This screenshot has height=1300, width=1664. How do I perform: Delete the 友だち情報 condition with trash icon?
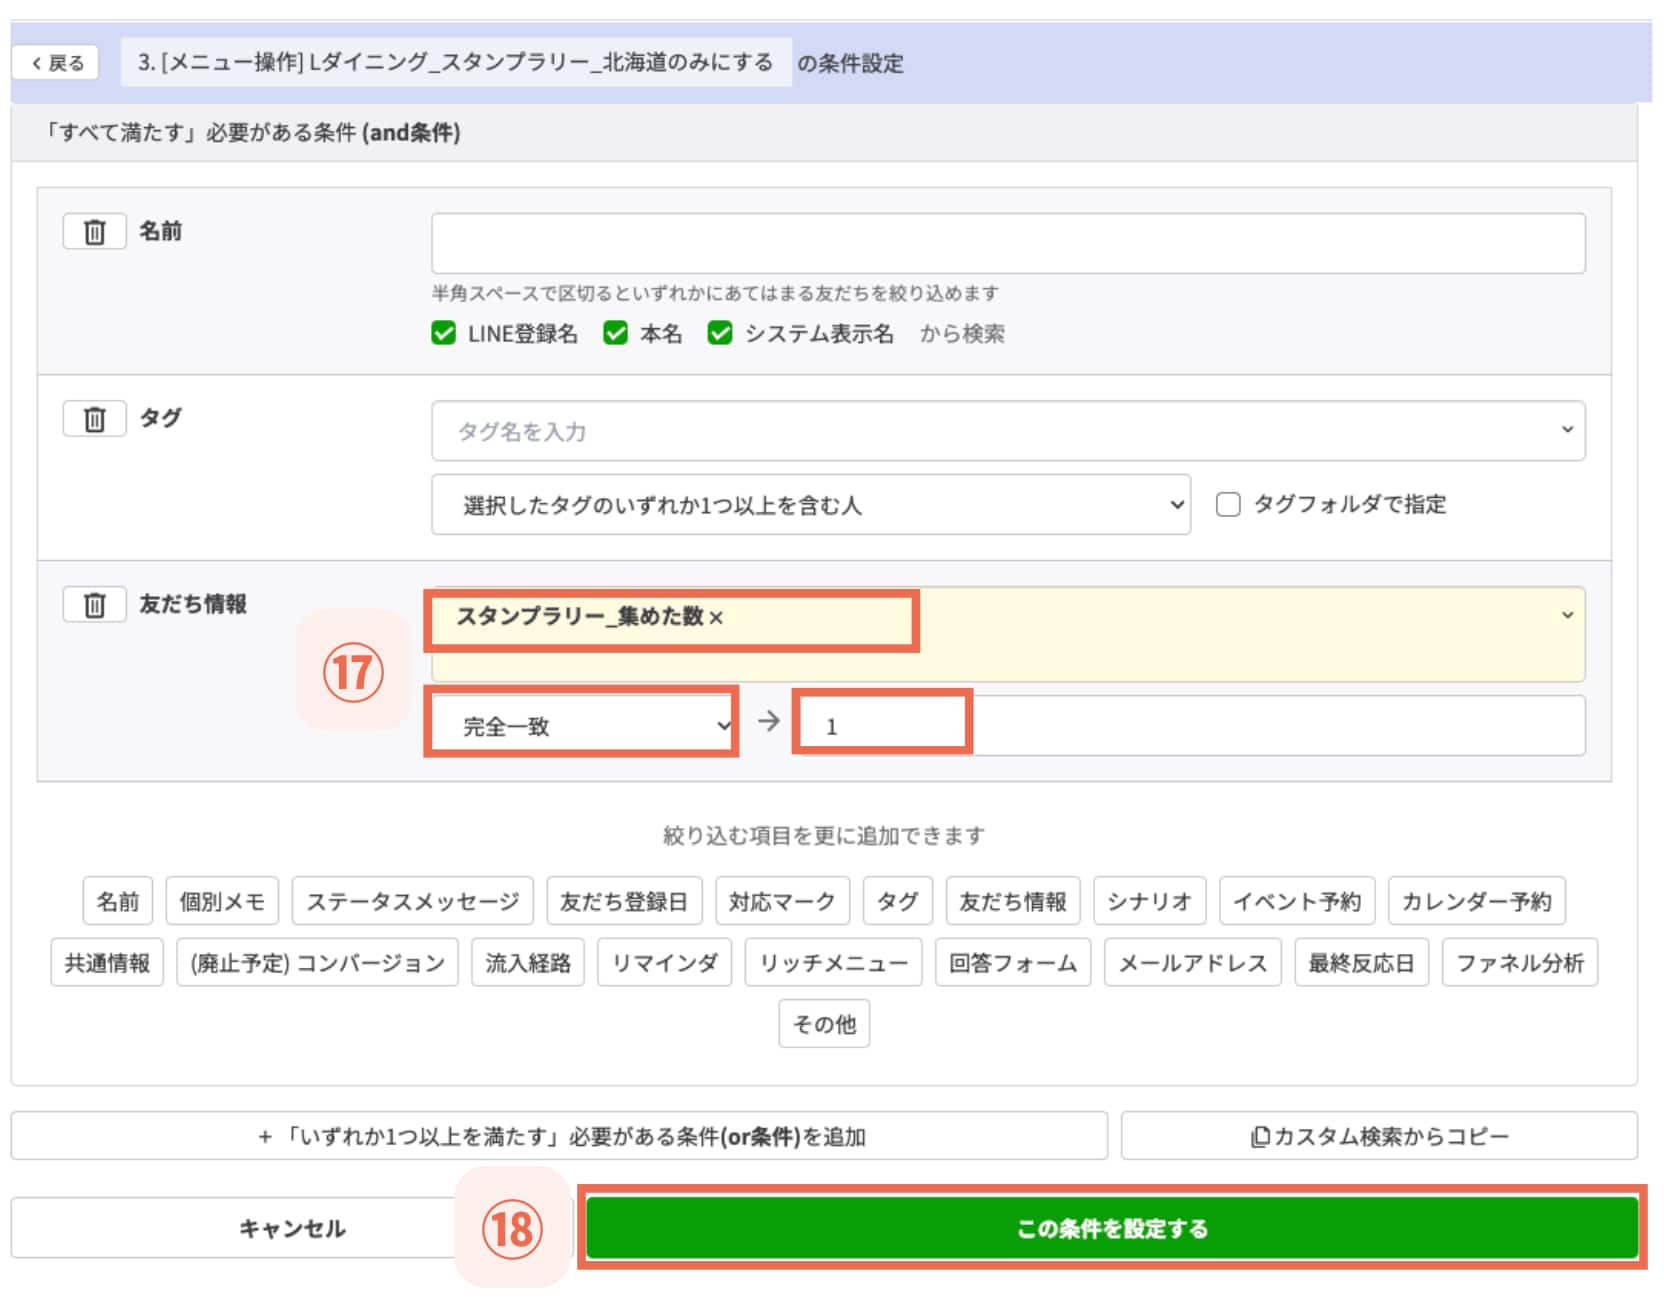(x=93, y=605)
